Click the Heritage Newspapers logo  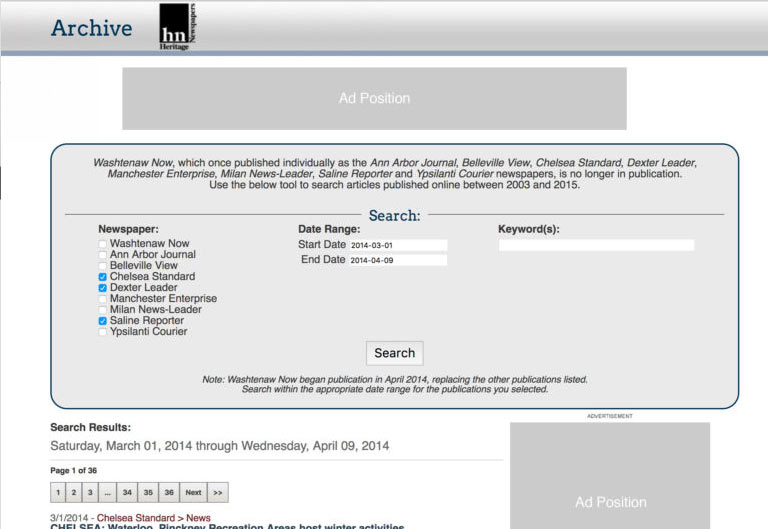(178, 27)
